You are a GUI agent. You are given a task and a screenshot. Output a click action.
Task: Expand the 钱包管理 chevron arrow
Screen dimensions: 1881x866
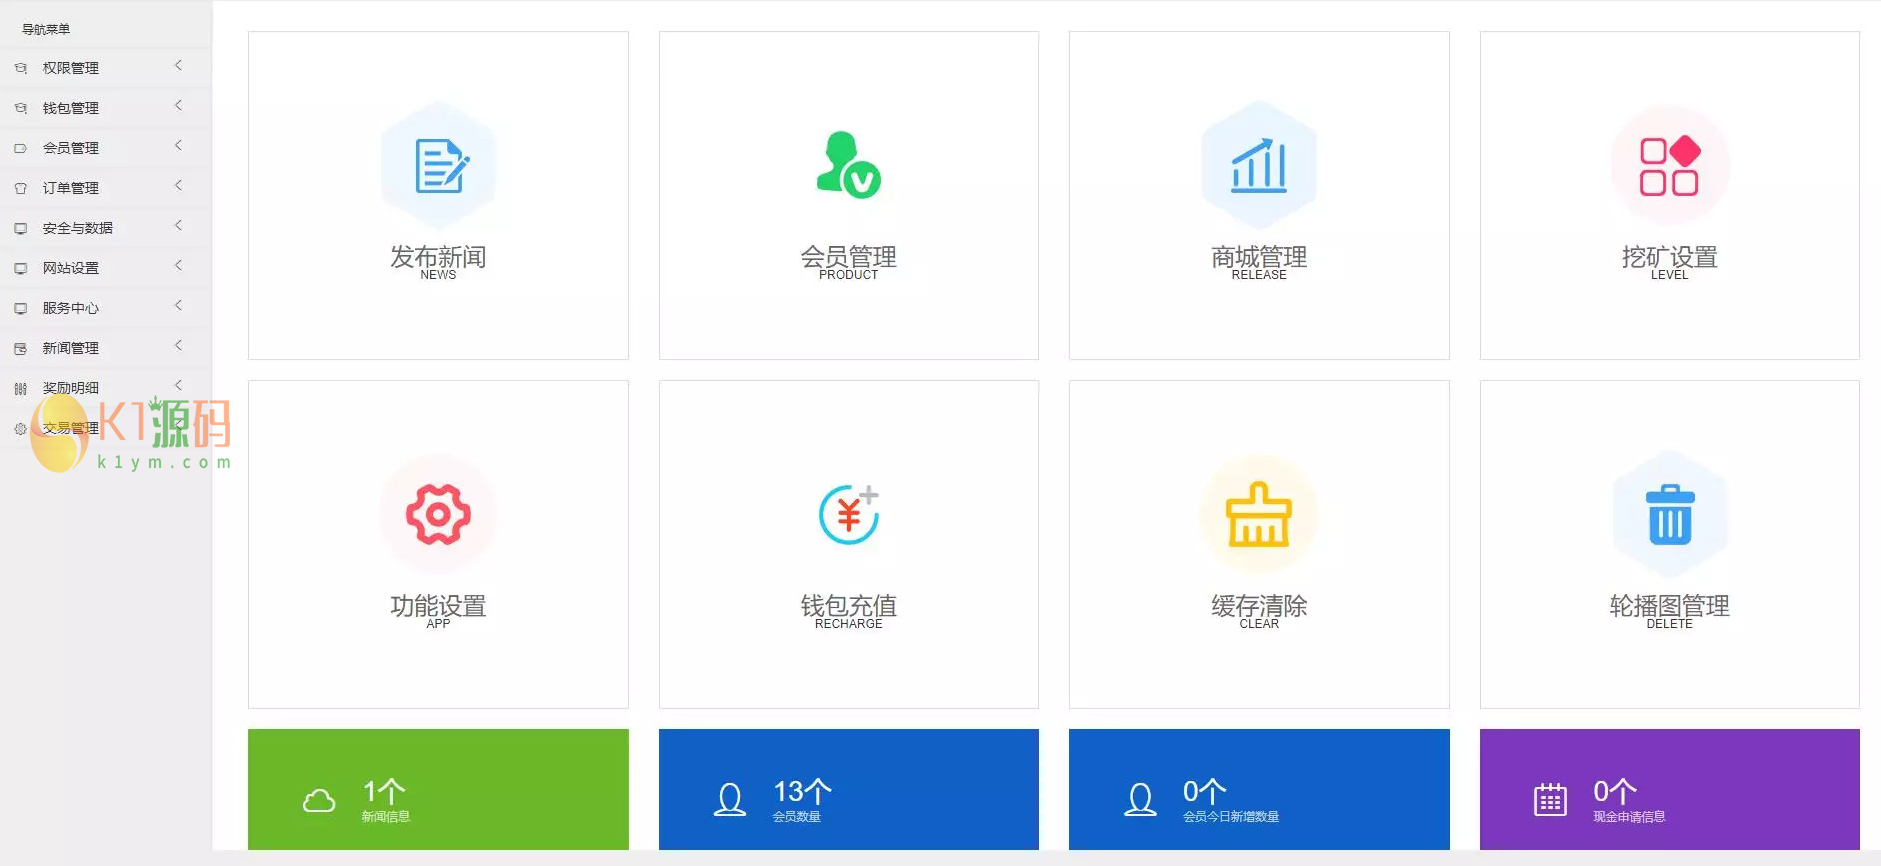click(x=179, y=106)
